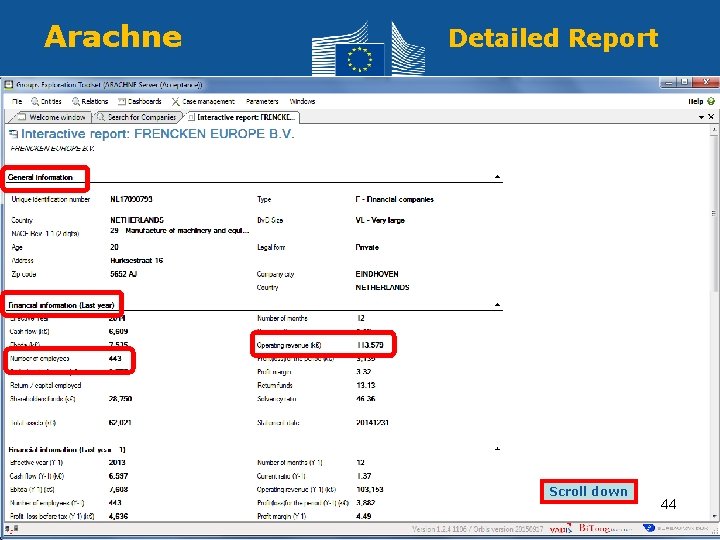Click the Age value 20
Screen dimensions: 720x540
pyautogui.click(x=114, y=247)
